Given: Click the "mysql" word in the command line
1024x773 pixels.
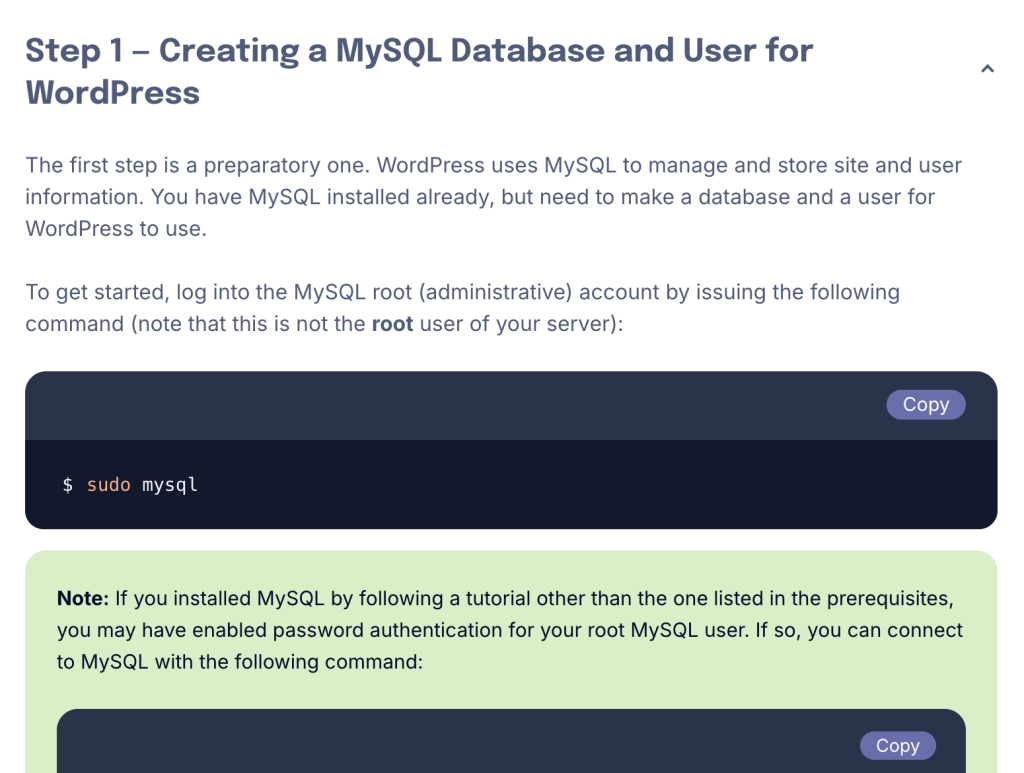Looking at the screenshot, I should [x=170, y=485].
